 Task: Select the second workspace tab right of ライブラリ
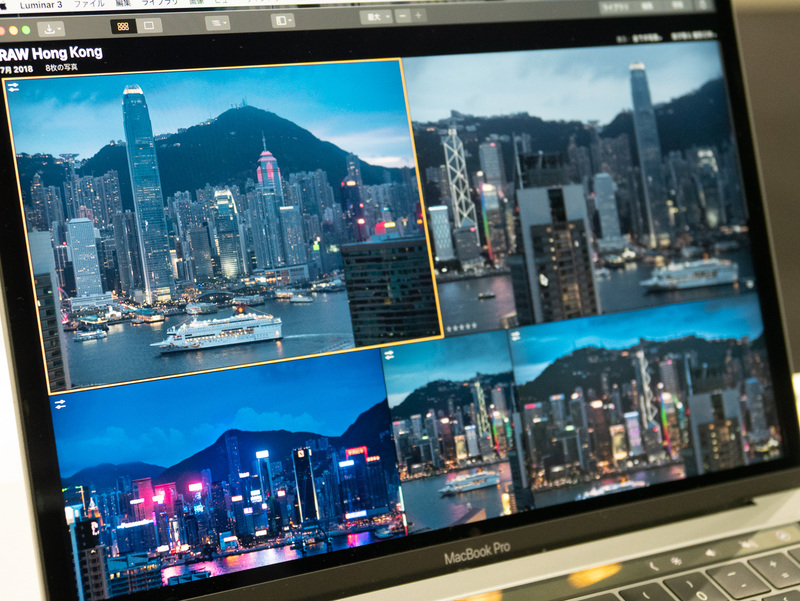click(647, 7)
